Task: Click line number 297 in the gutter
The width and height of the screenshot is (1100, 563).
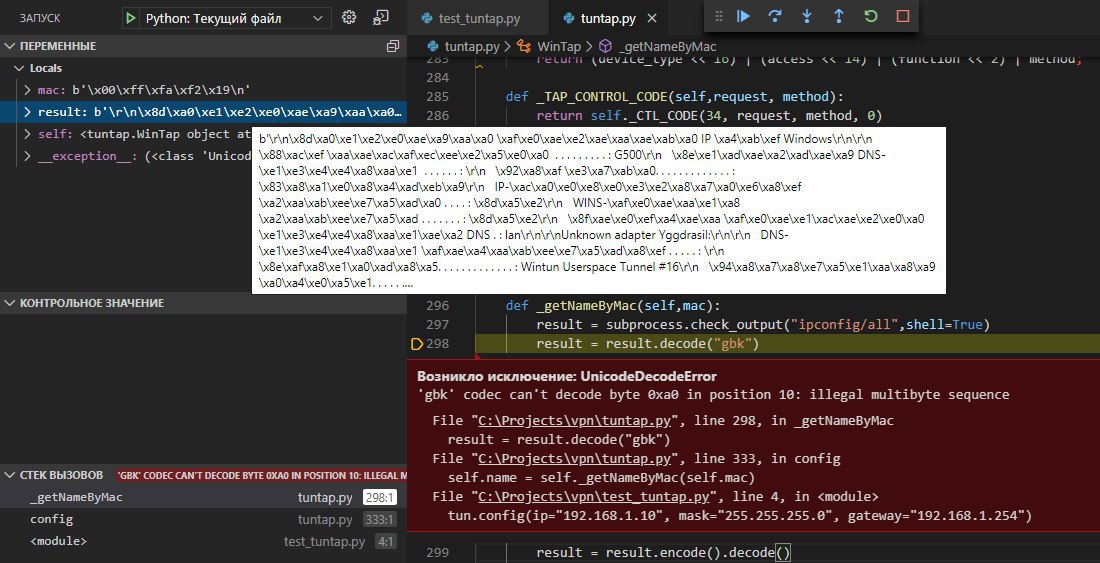Action: (x=437, y=325)
